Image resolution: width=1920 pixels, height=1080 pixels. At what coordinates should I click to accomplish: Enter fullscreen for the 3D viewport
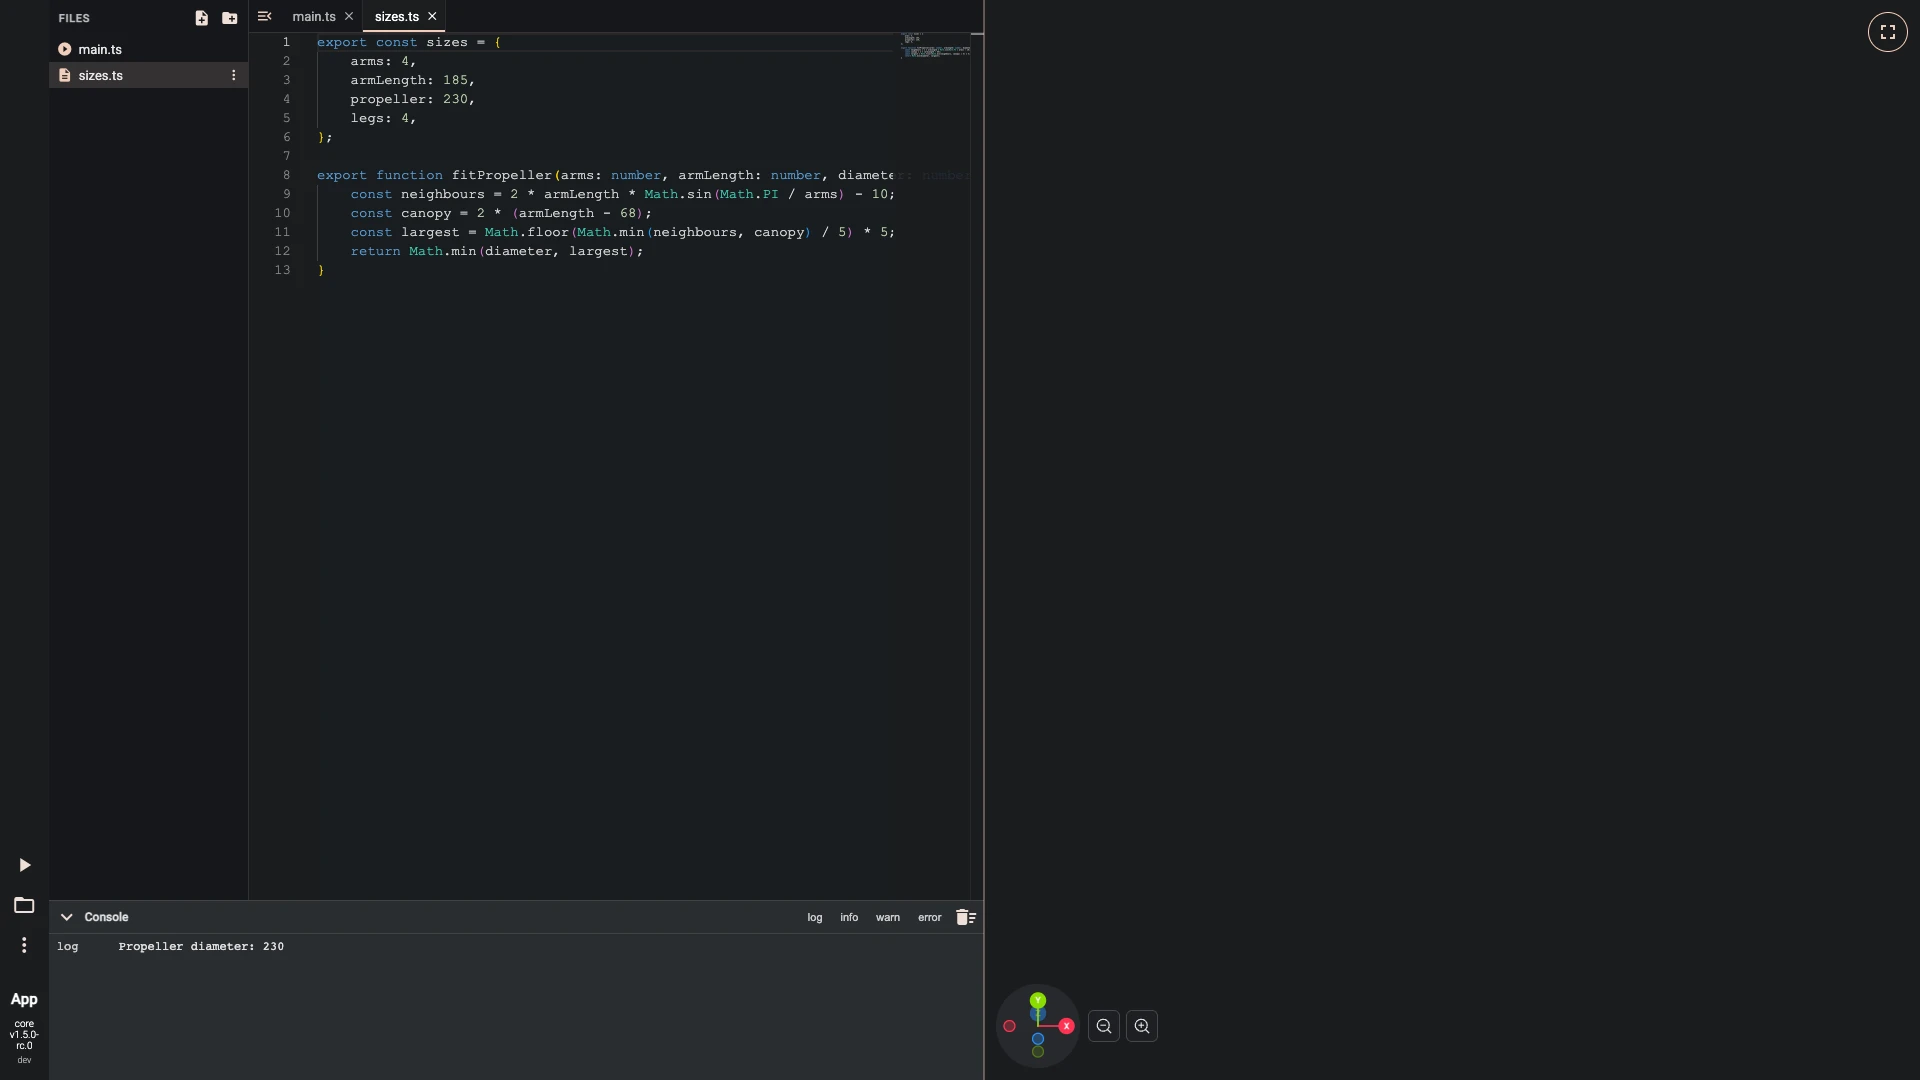pyautogui.click(x=1888, y=32)
